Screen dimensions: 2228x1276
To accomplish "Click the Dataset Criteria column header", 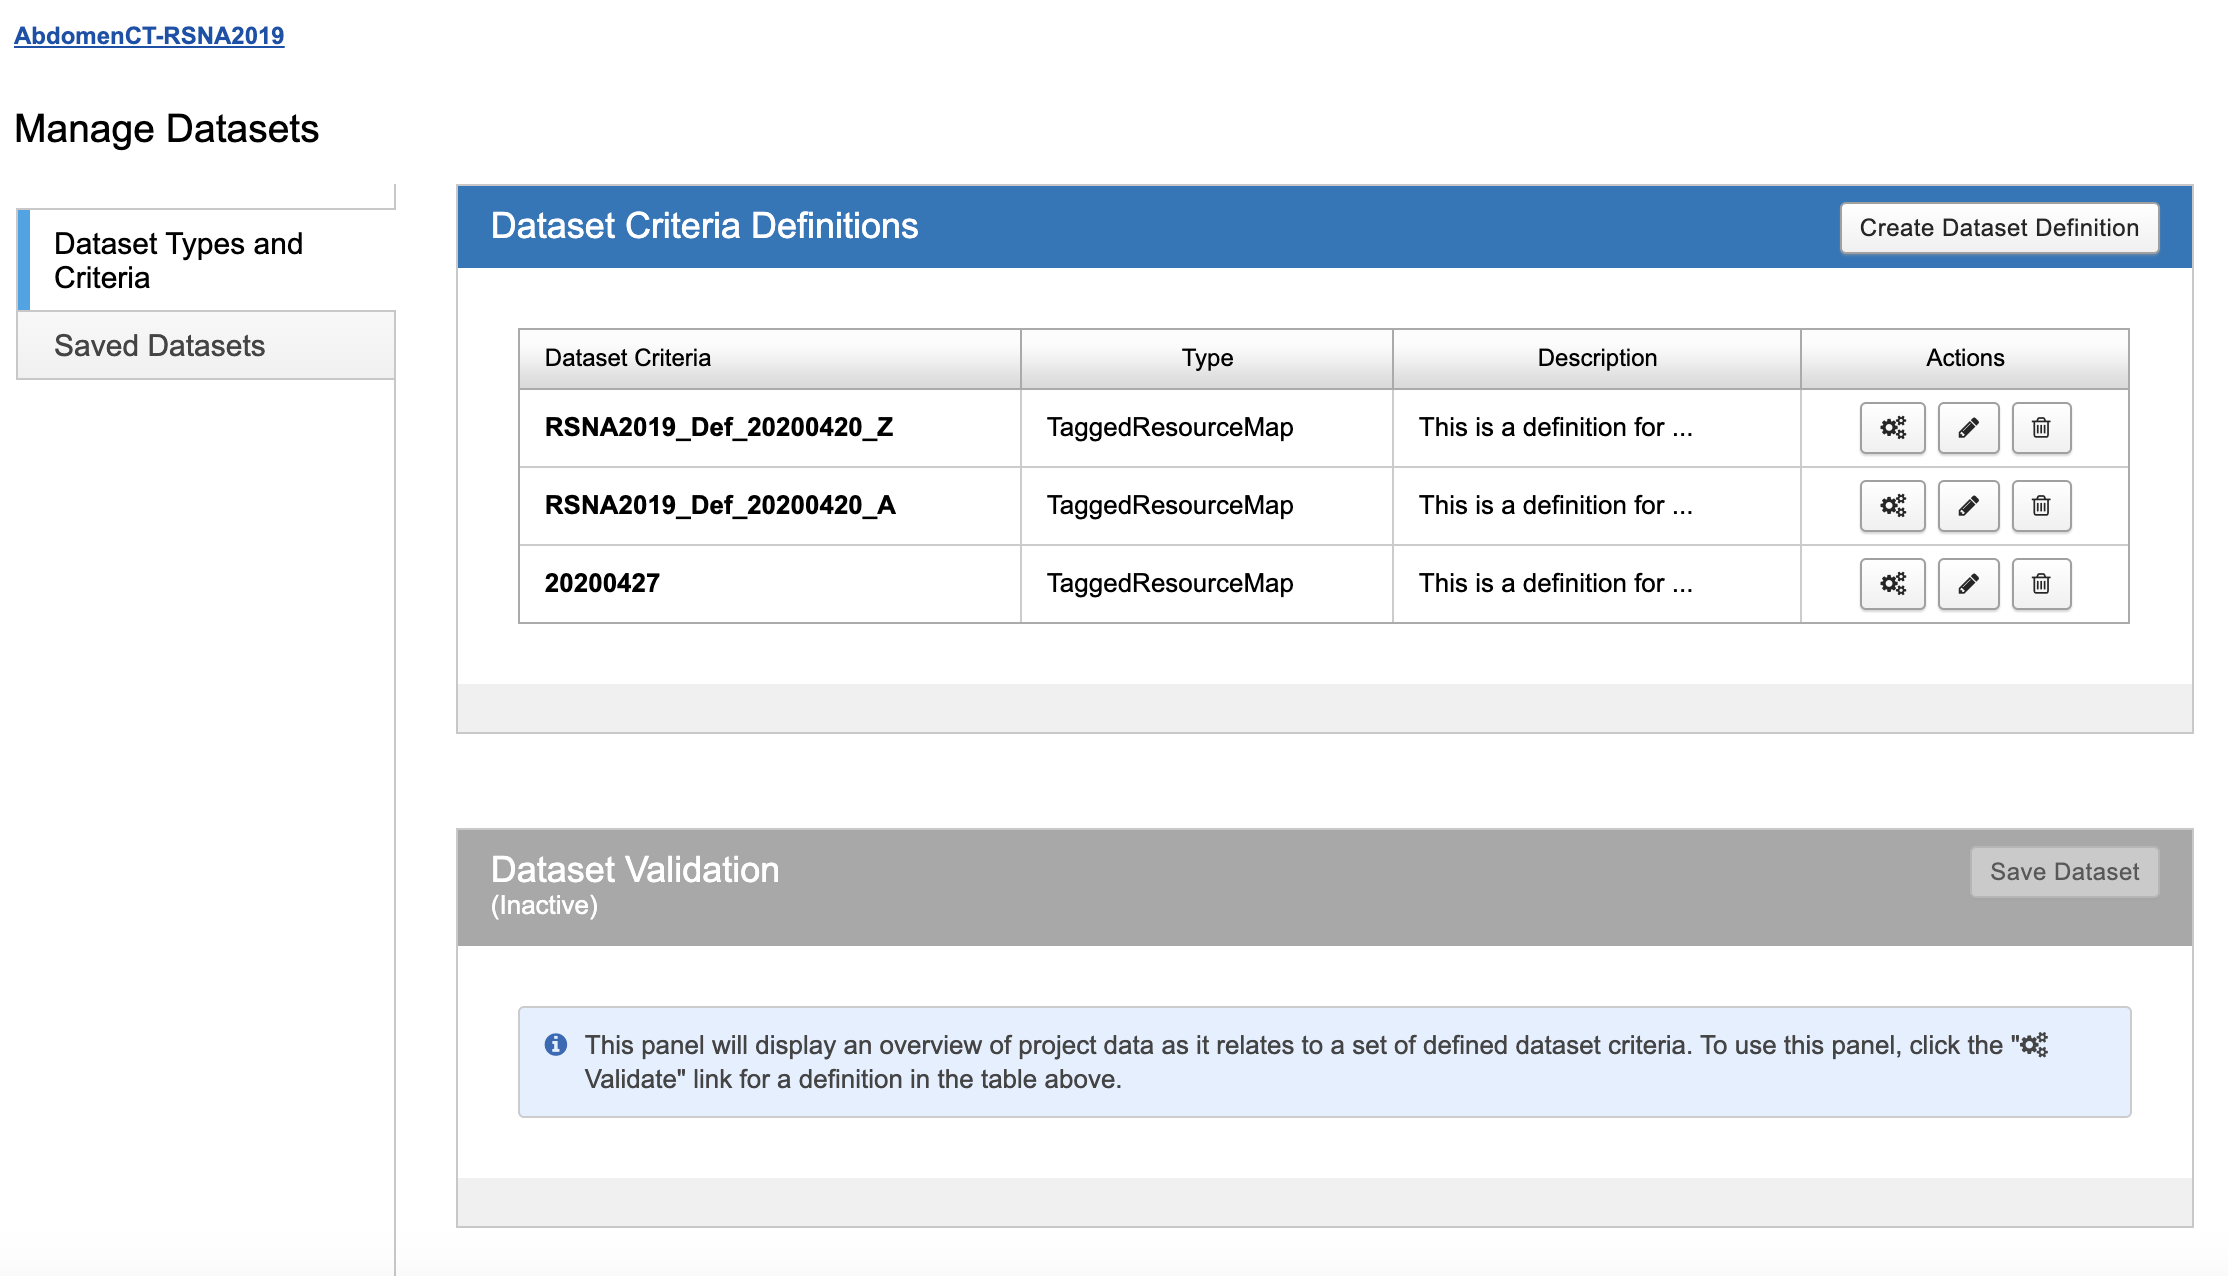I will [x=628, y=358].
